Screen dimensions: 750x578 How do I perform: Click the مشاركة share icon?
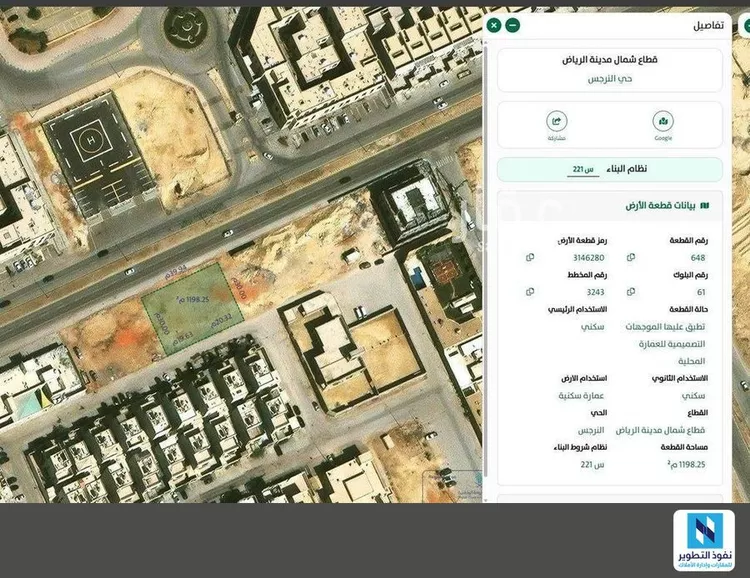tap(557, 121)
